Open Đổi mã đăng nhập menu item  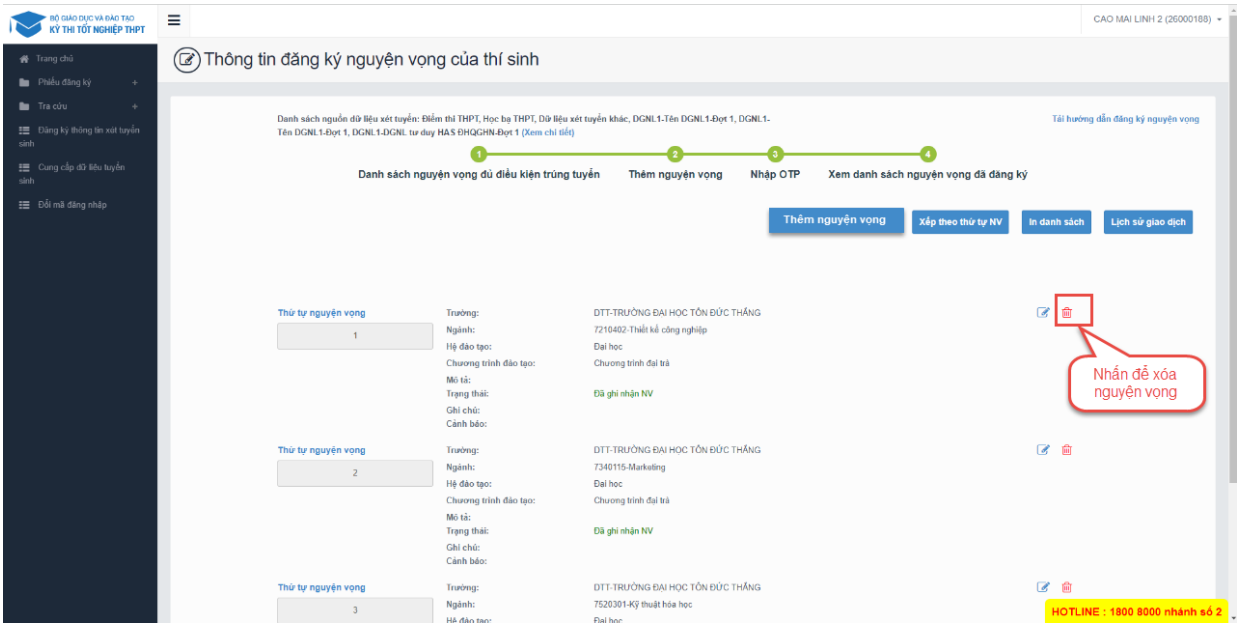tap(72, 205)
